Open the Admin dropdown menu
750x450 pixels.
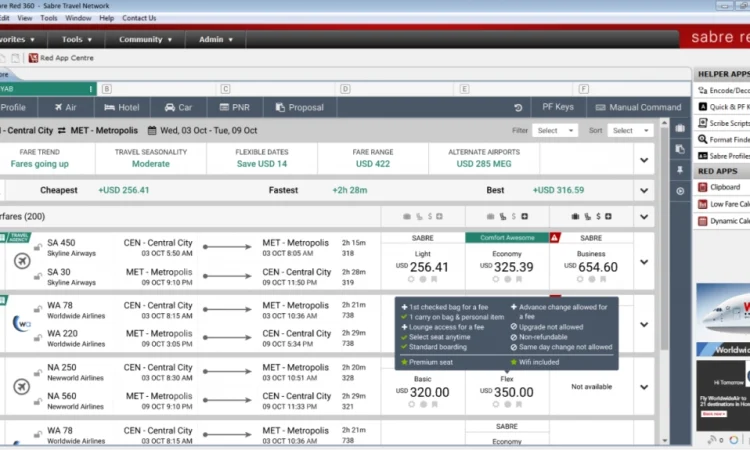click(216, 39)
